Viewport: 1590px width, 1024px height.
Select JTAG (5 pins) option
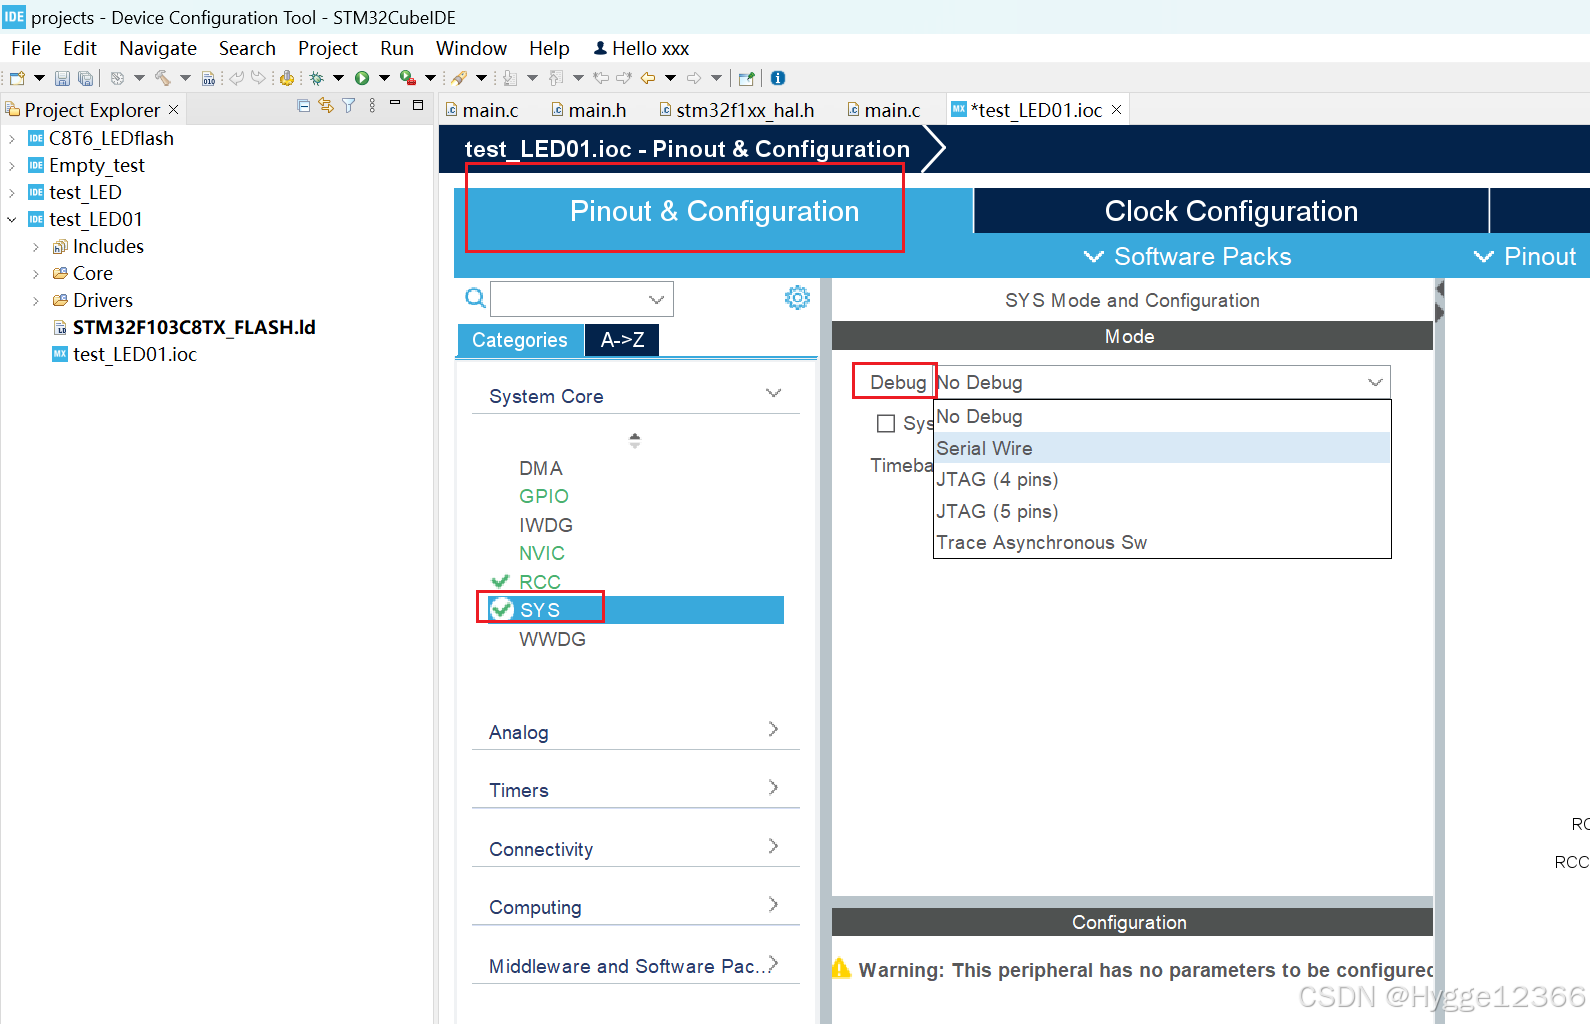click(x=1162, y=511)
